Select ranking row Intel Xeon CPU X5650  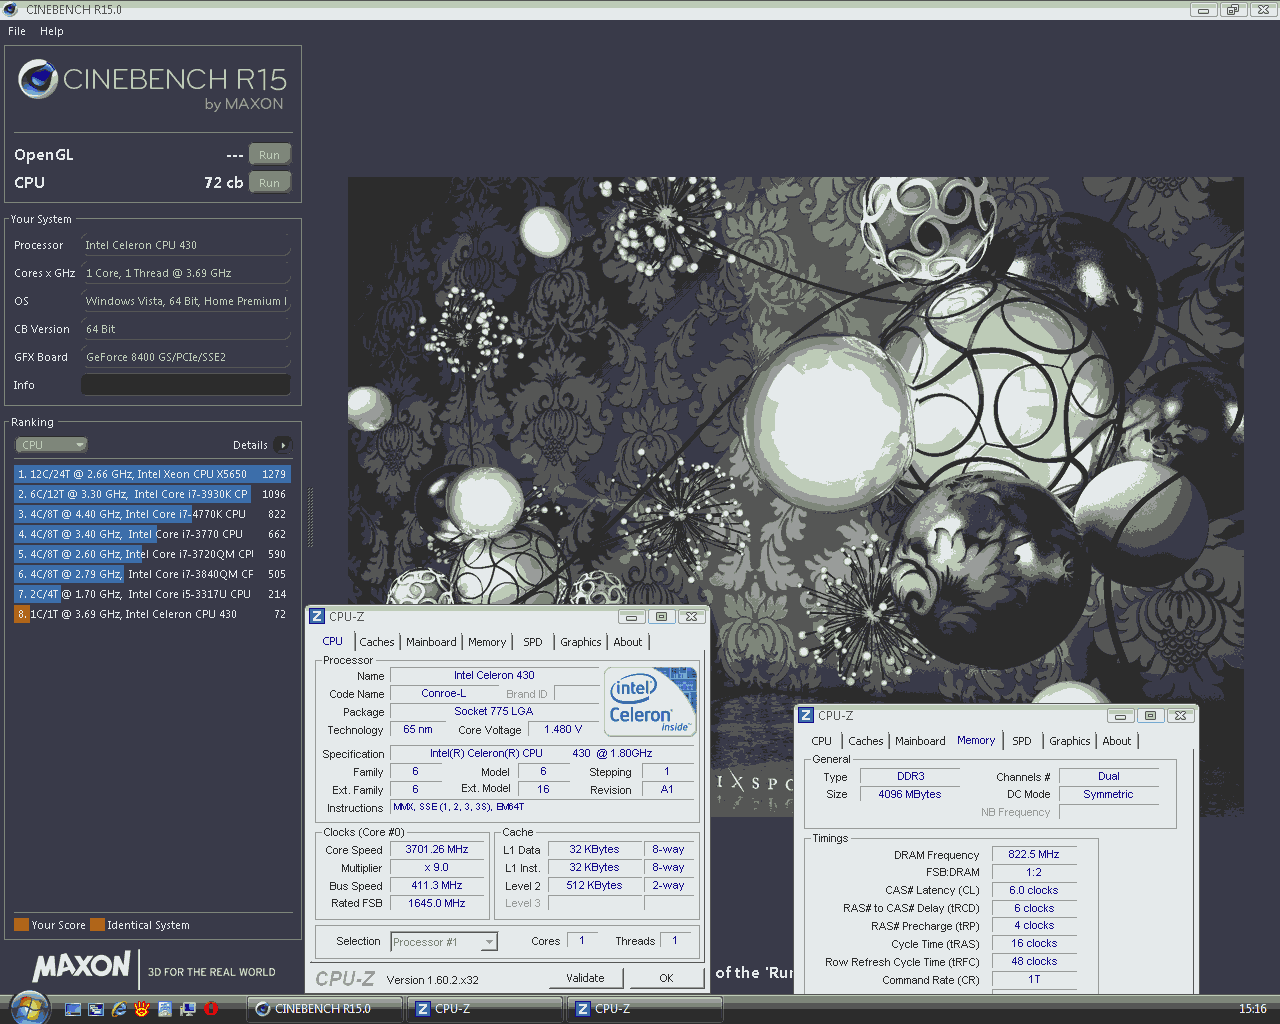(x=152, y=474)
